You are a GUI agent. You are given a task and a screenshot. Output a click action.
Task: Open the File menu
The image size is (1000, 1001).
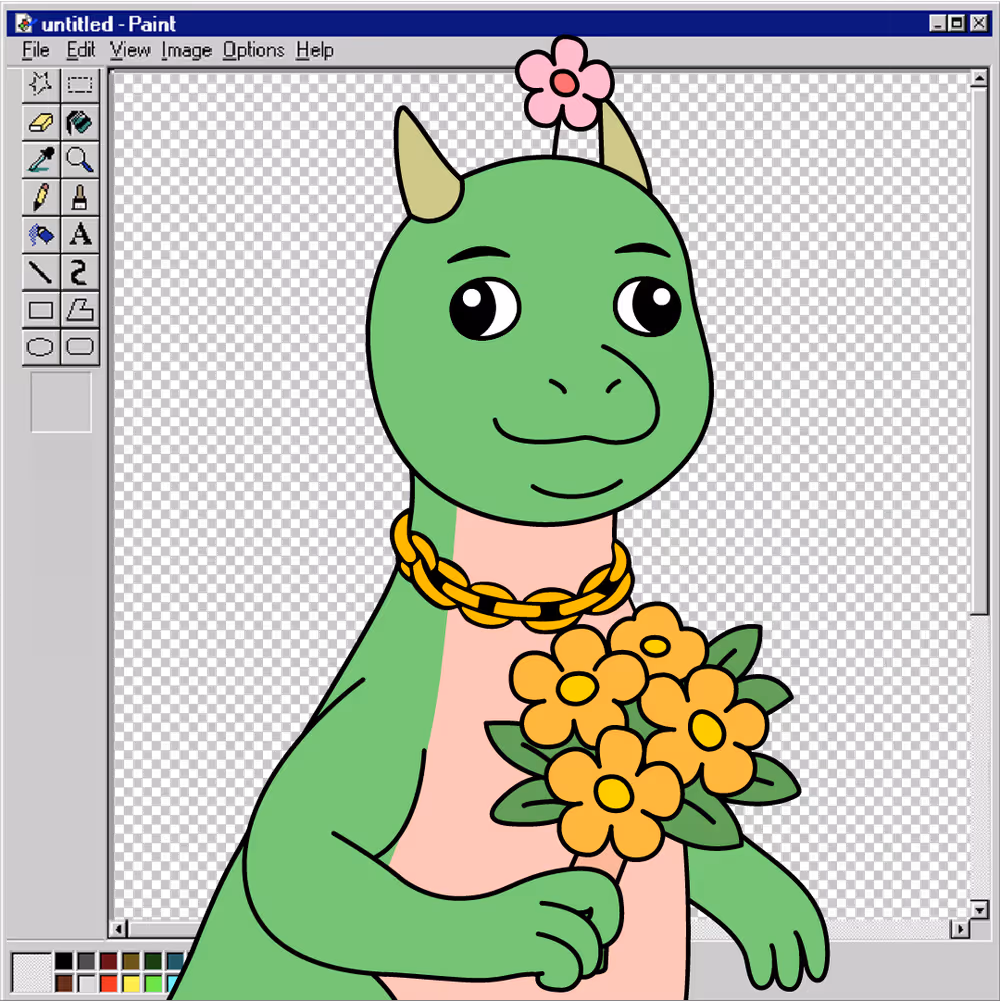point(35,50)
